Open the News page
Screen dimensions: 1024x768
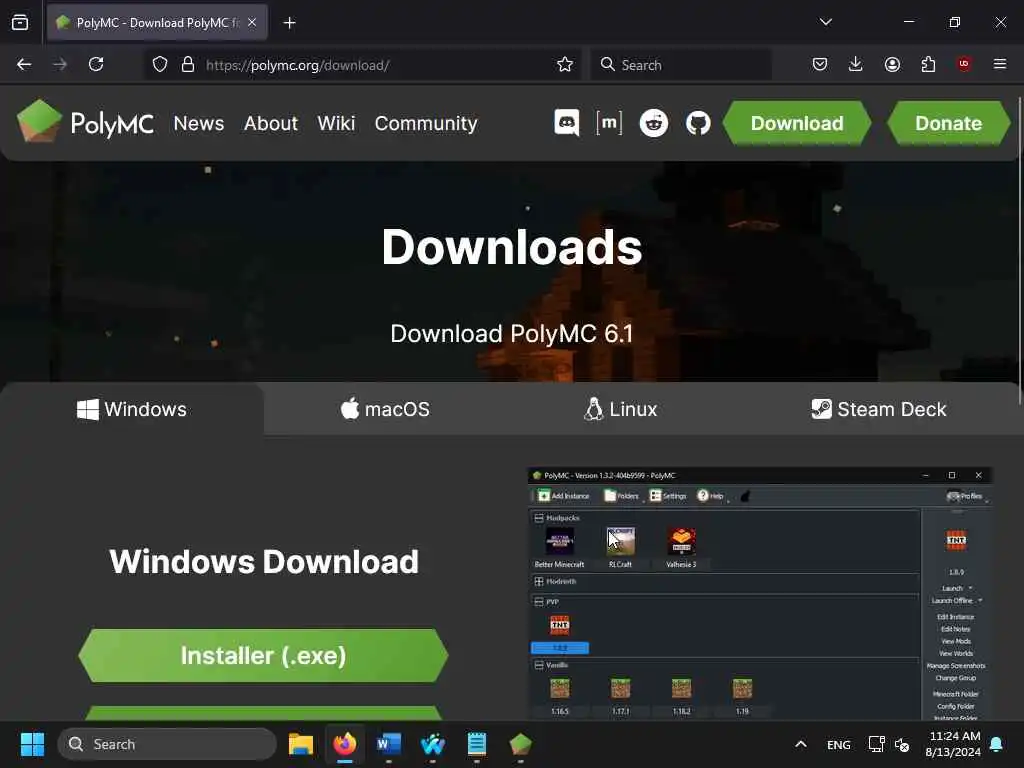coord(199,123)
